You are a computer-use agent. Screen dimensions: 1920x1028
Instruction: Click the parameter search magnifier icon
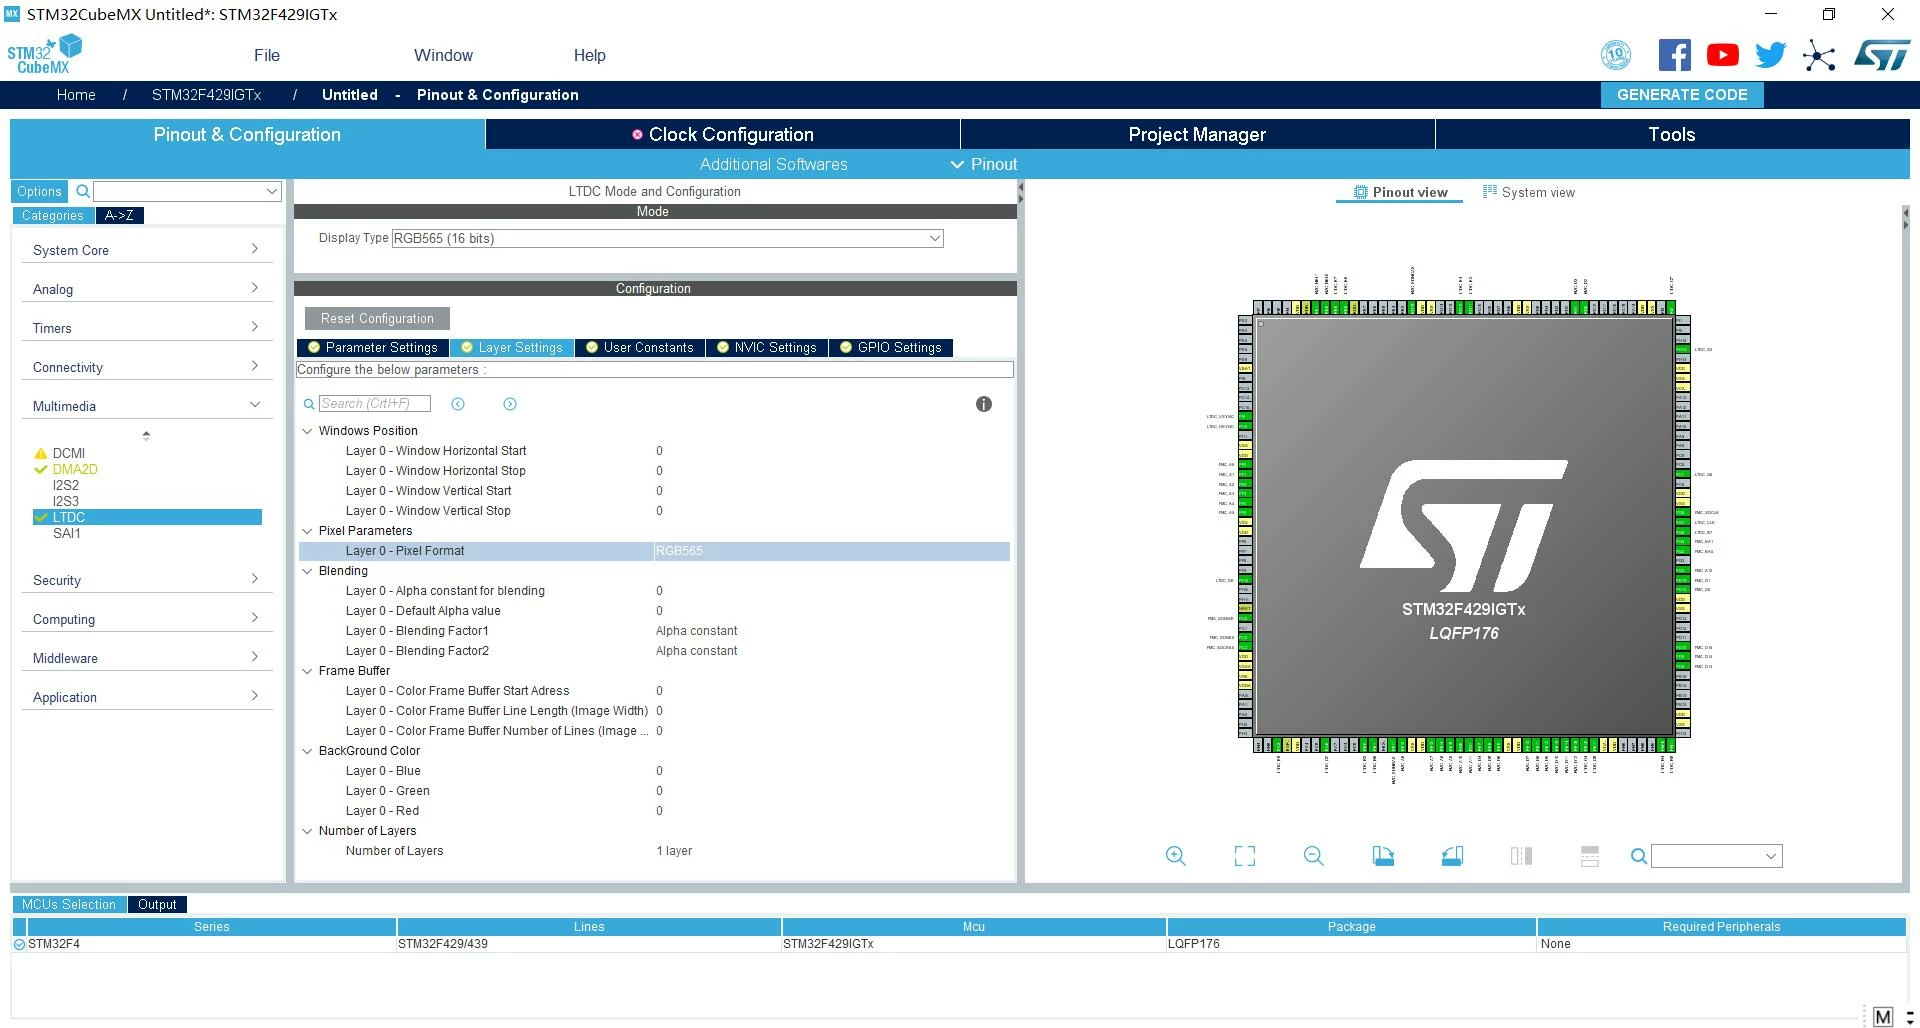click(x=309, y=404)
